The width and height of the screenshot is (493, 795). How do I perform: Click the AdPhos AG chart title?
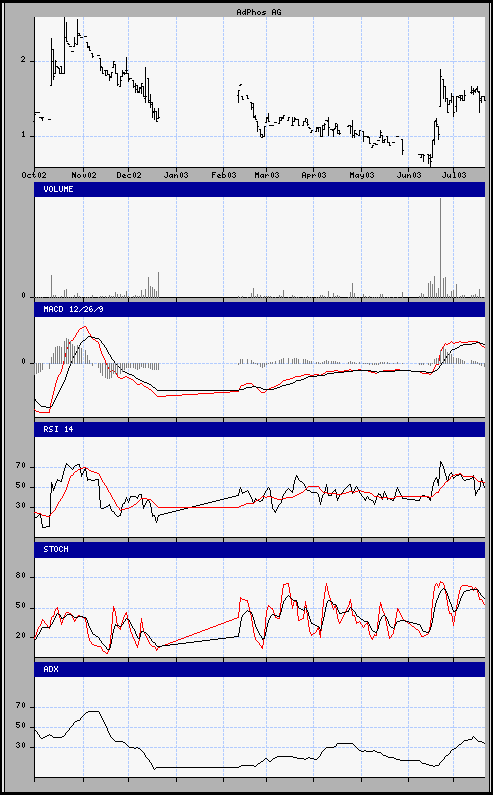tap(259, 12)
